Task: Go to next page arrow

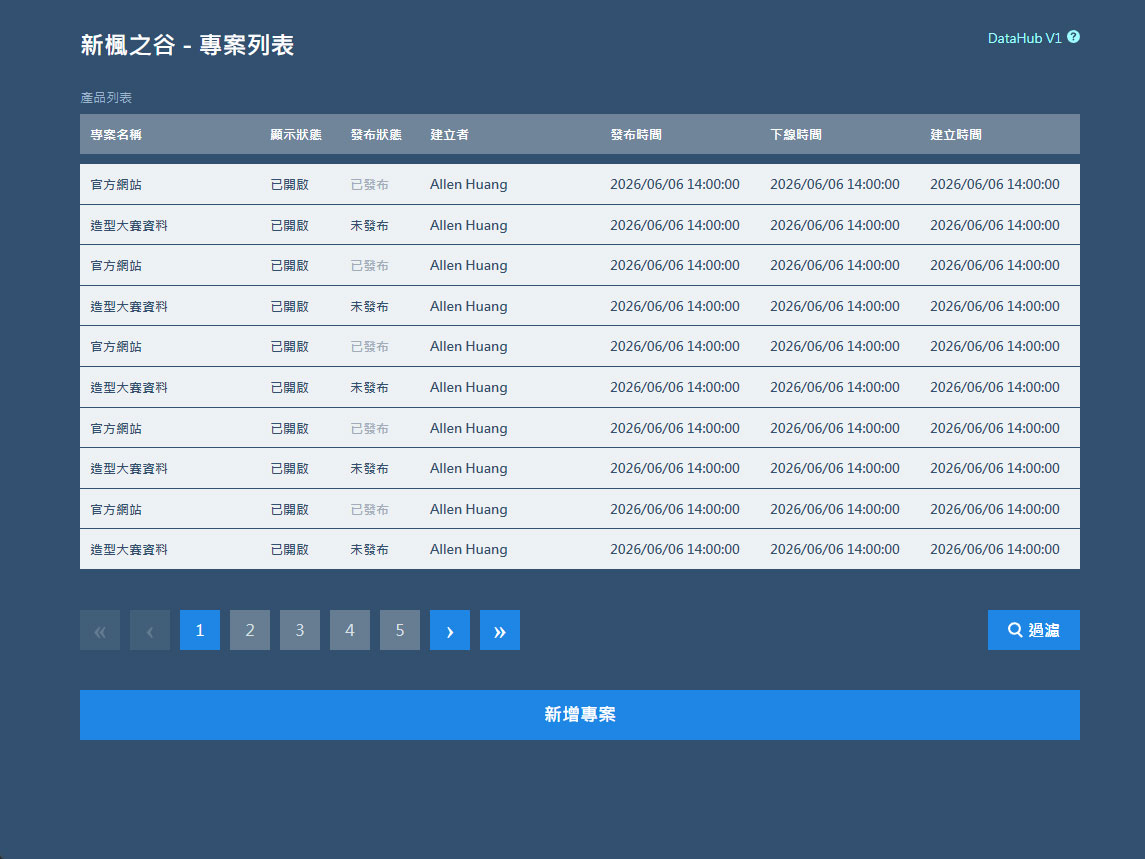Action: [x=450, y=630]
